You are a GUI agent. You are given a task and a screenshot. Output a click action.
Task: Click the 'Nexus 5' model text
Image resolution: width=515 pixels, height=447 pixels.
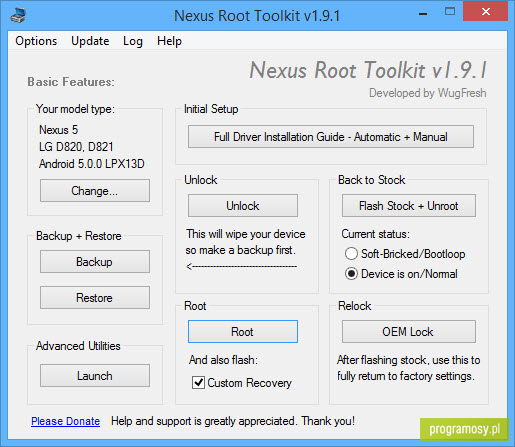(58, 130)
